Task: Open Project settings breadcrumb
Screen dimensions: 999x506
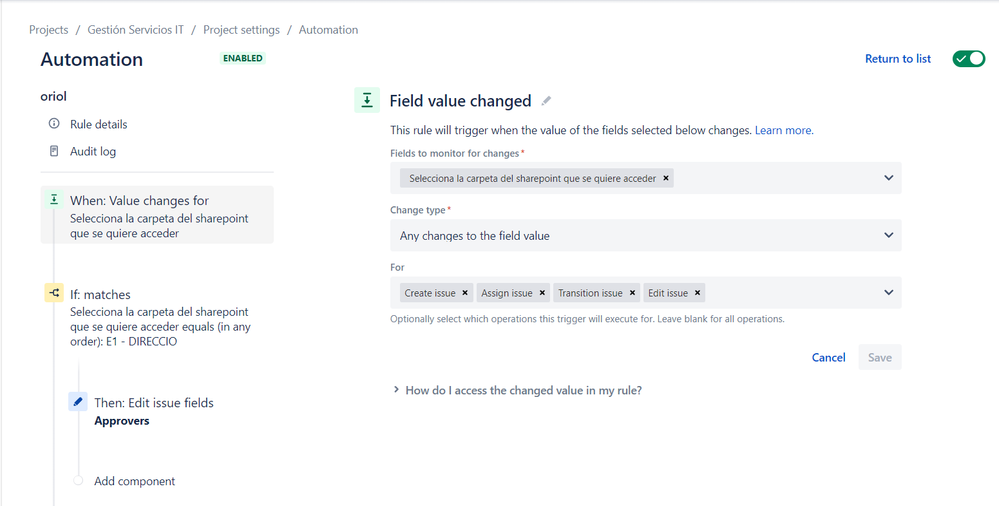Action: click(241, 30)
